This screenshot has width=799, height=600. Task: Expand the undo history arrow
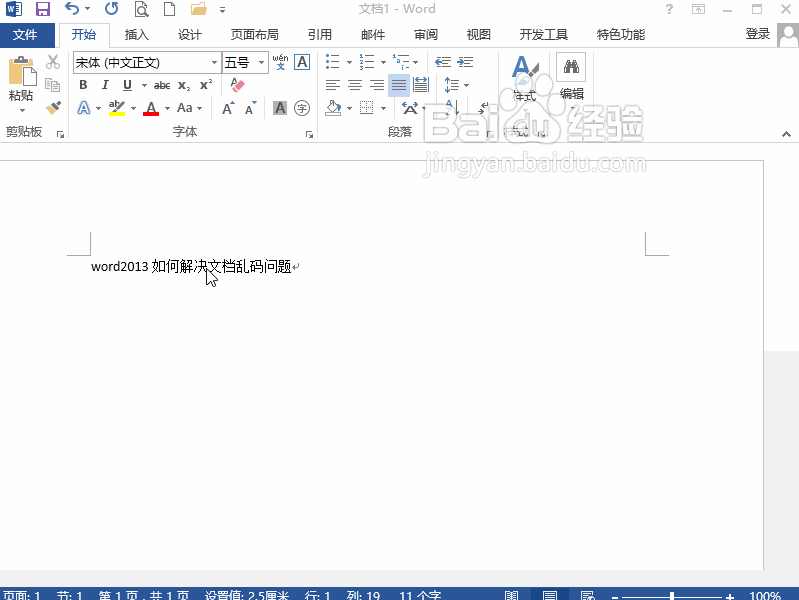coord(88,9)
